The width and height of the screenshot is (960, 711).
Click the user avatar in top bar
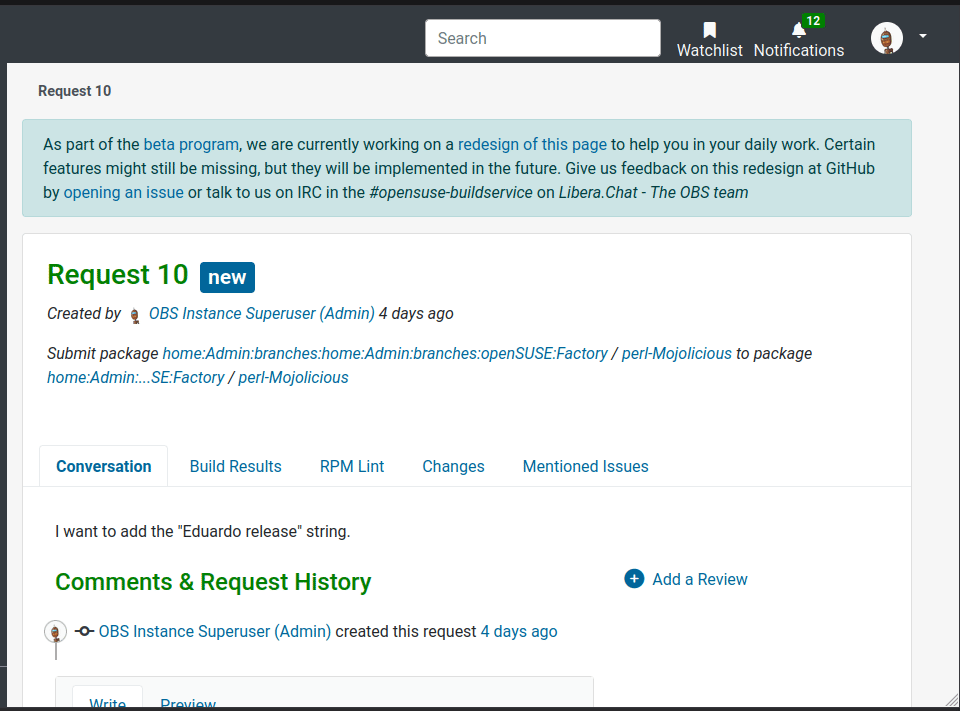[x=887, y=38]
